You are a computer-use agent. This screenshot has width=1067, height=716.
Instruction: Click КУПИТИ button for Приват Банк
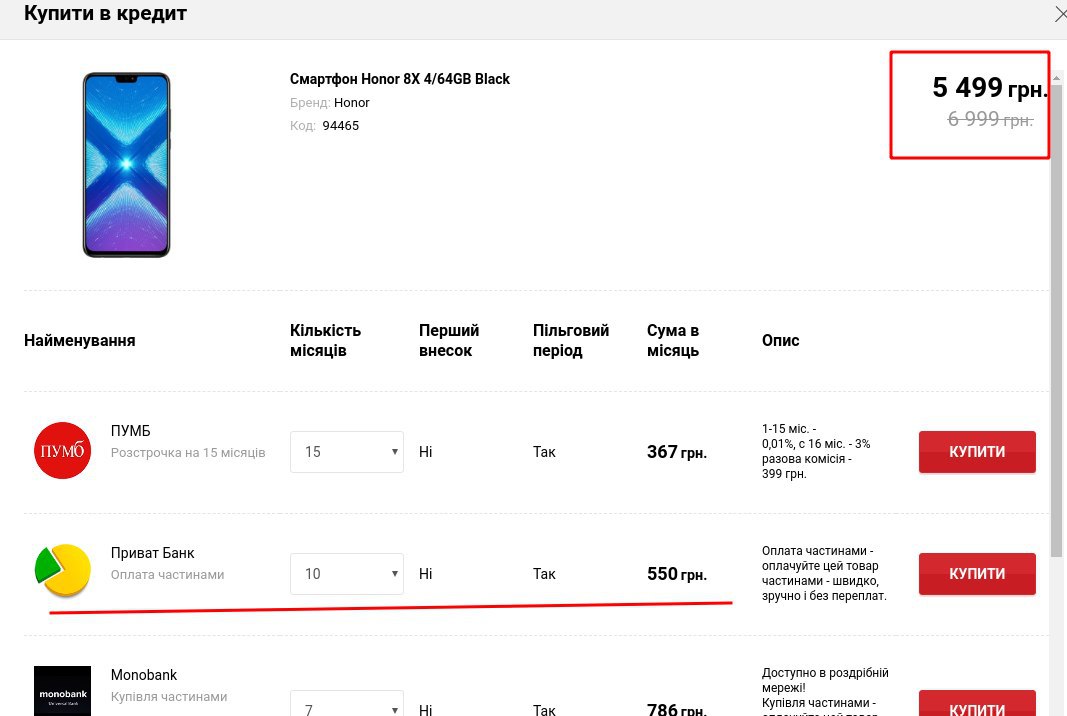[977, 574]
